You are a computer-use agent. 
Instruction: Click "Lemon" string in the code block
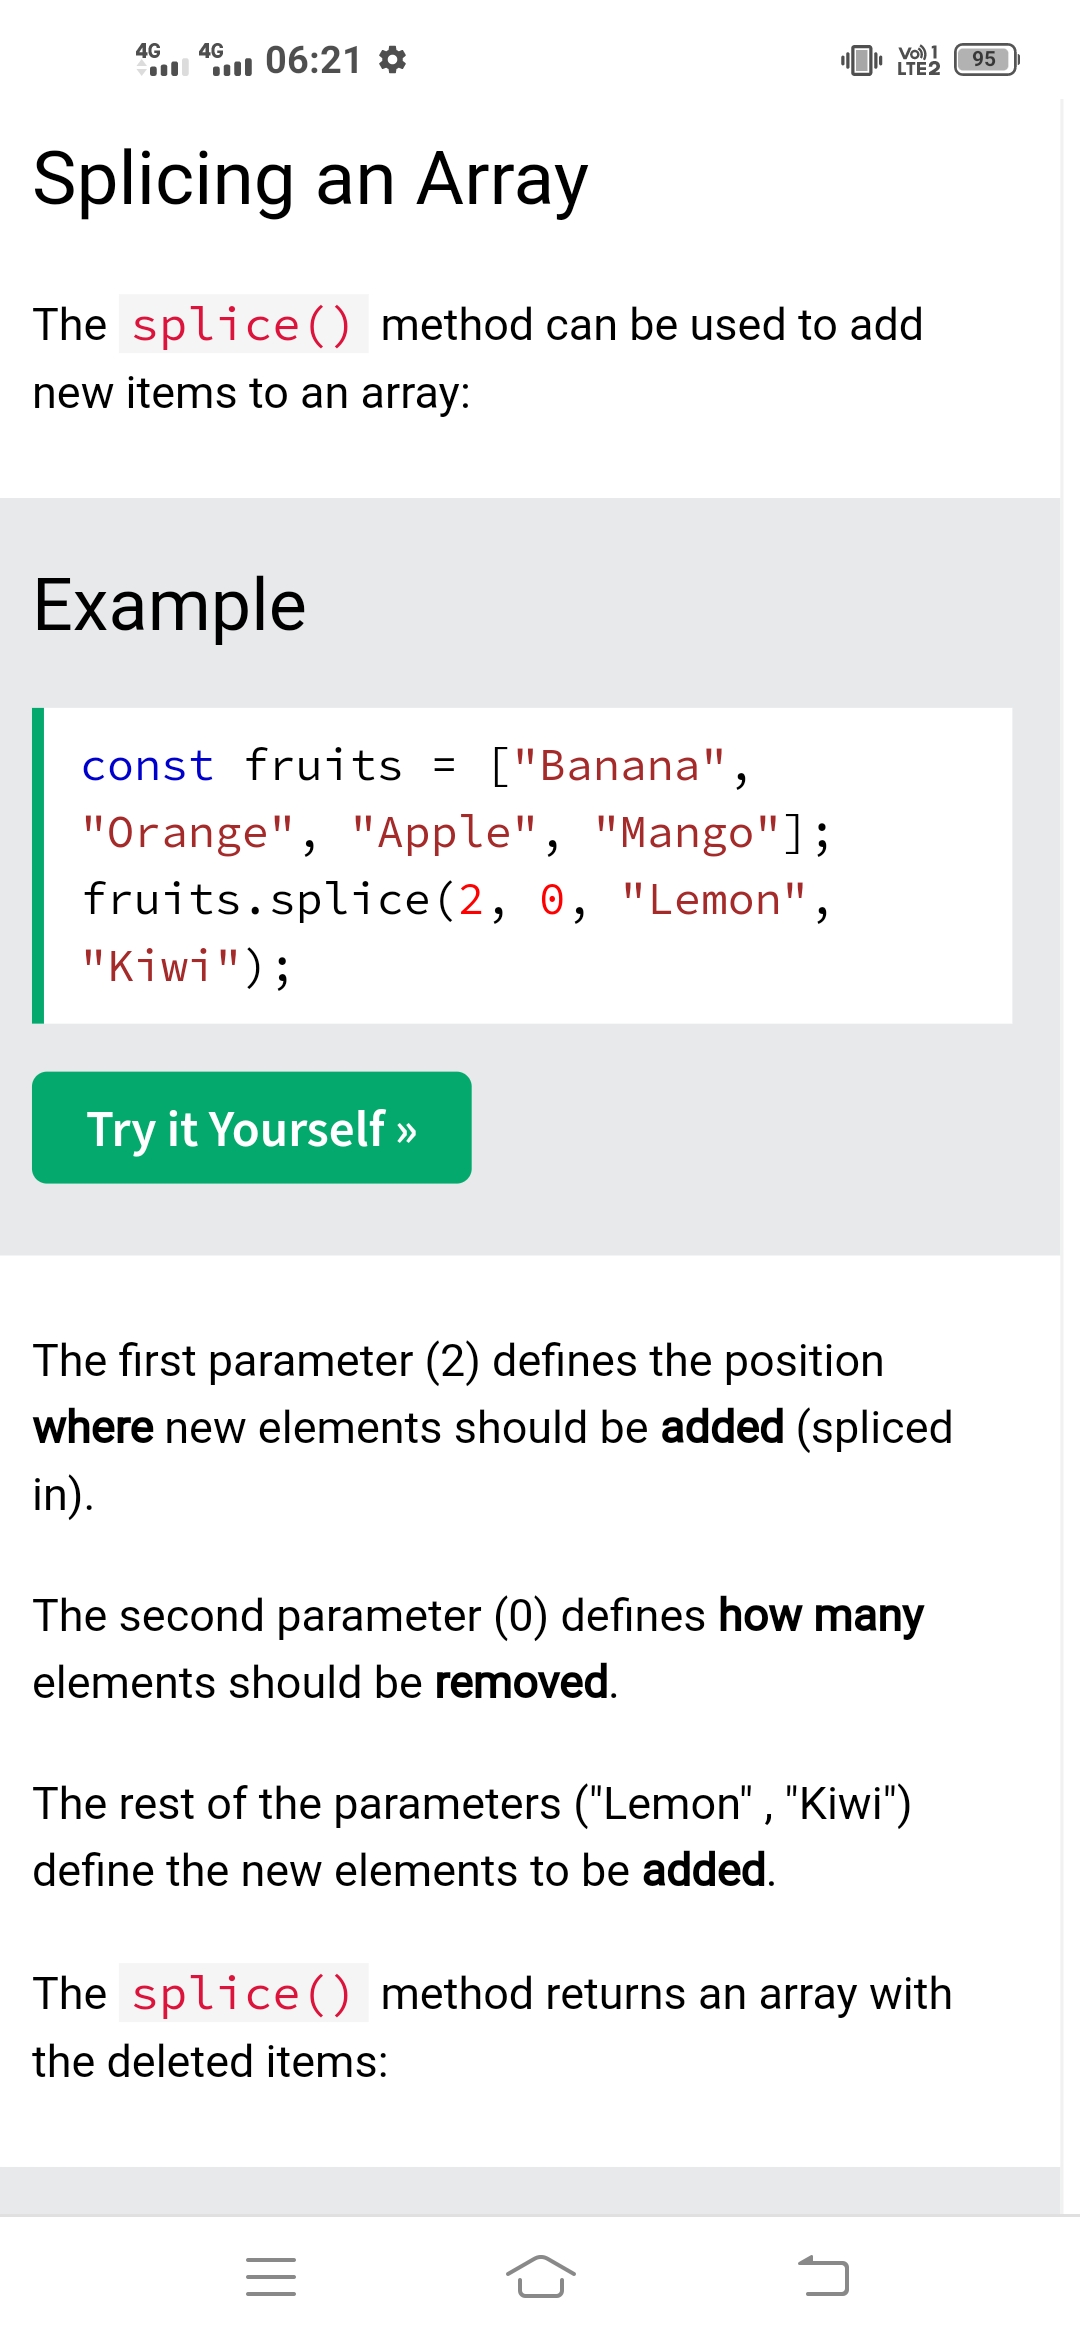713,900
